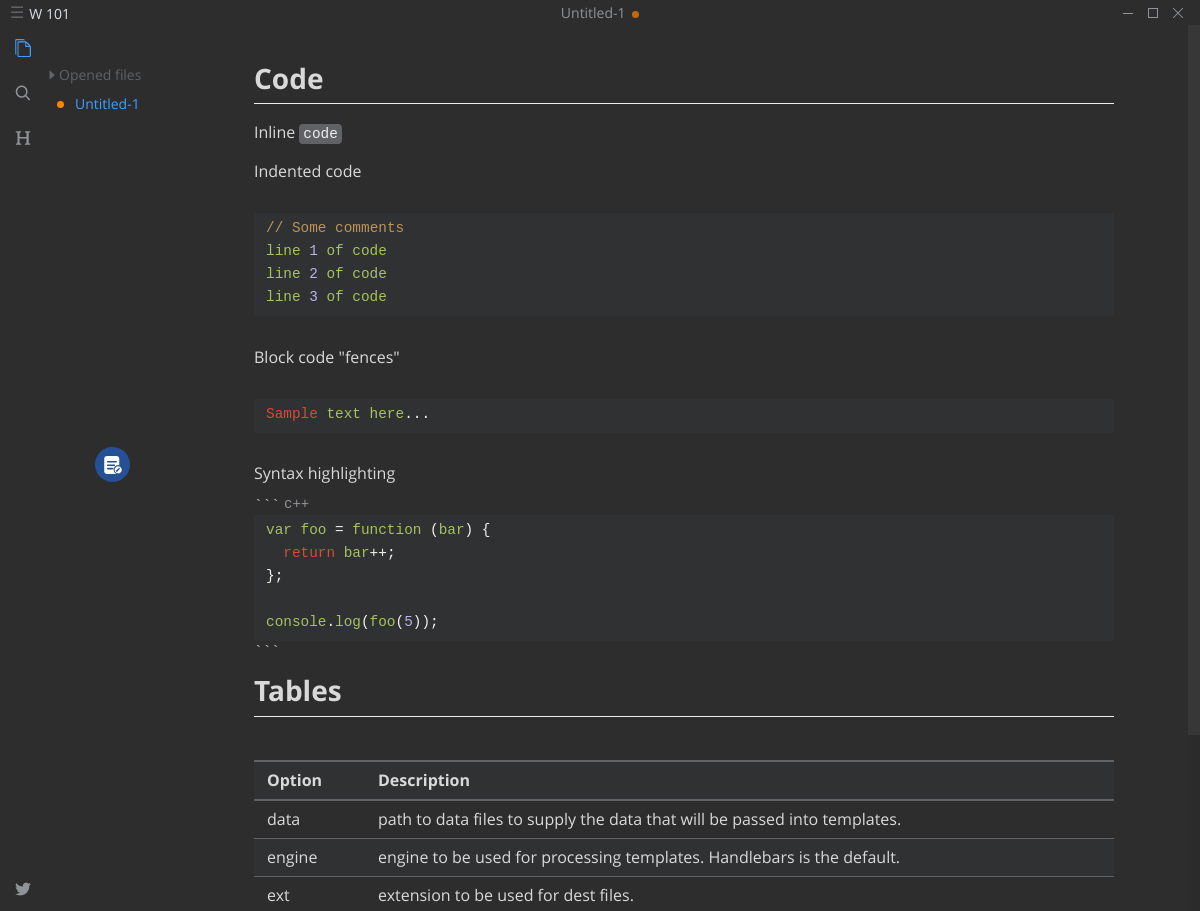Viewport: 1200px width, 911px height.
Task: Click the "console.log(foo(5));" code line
Action: 352,622
